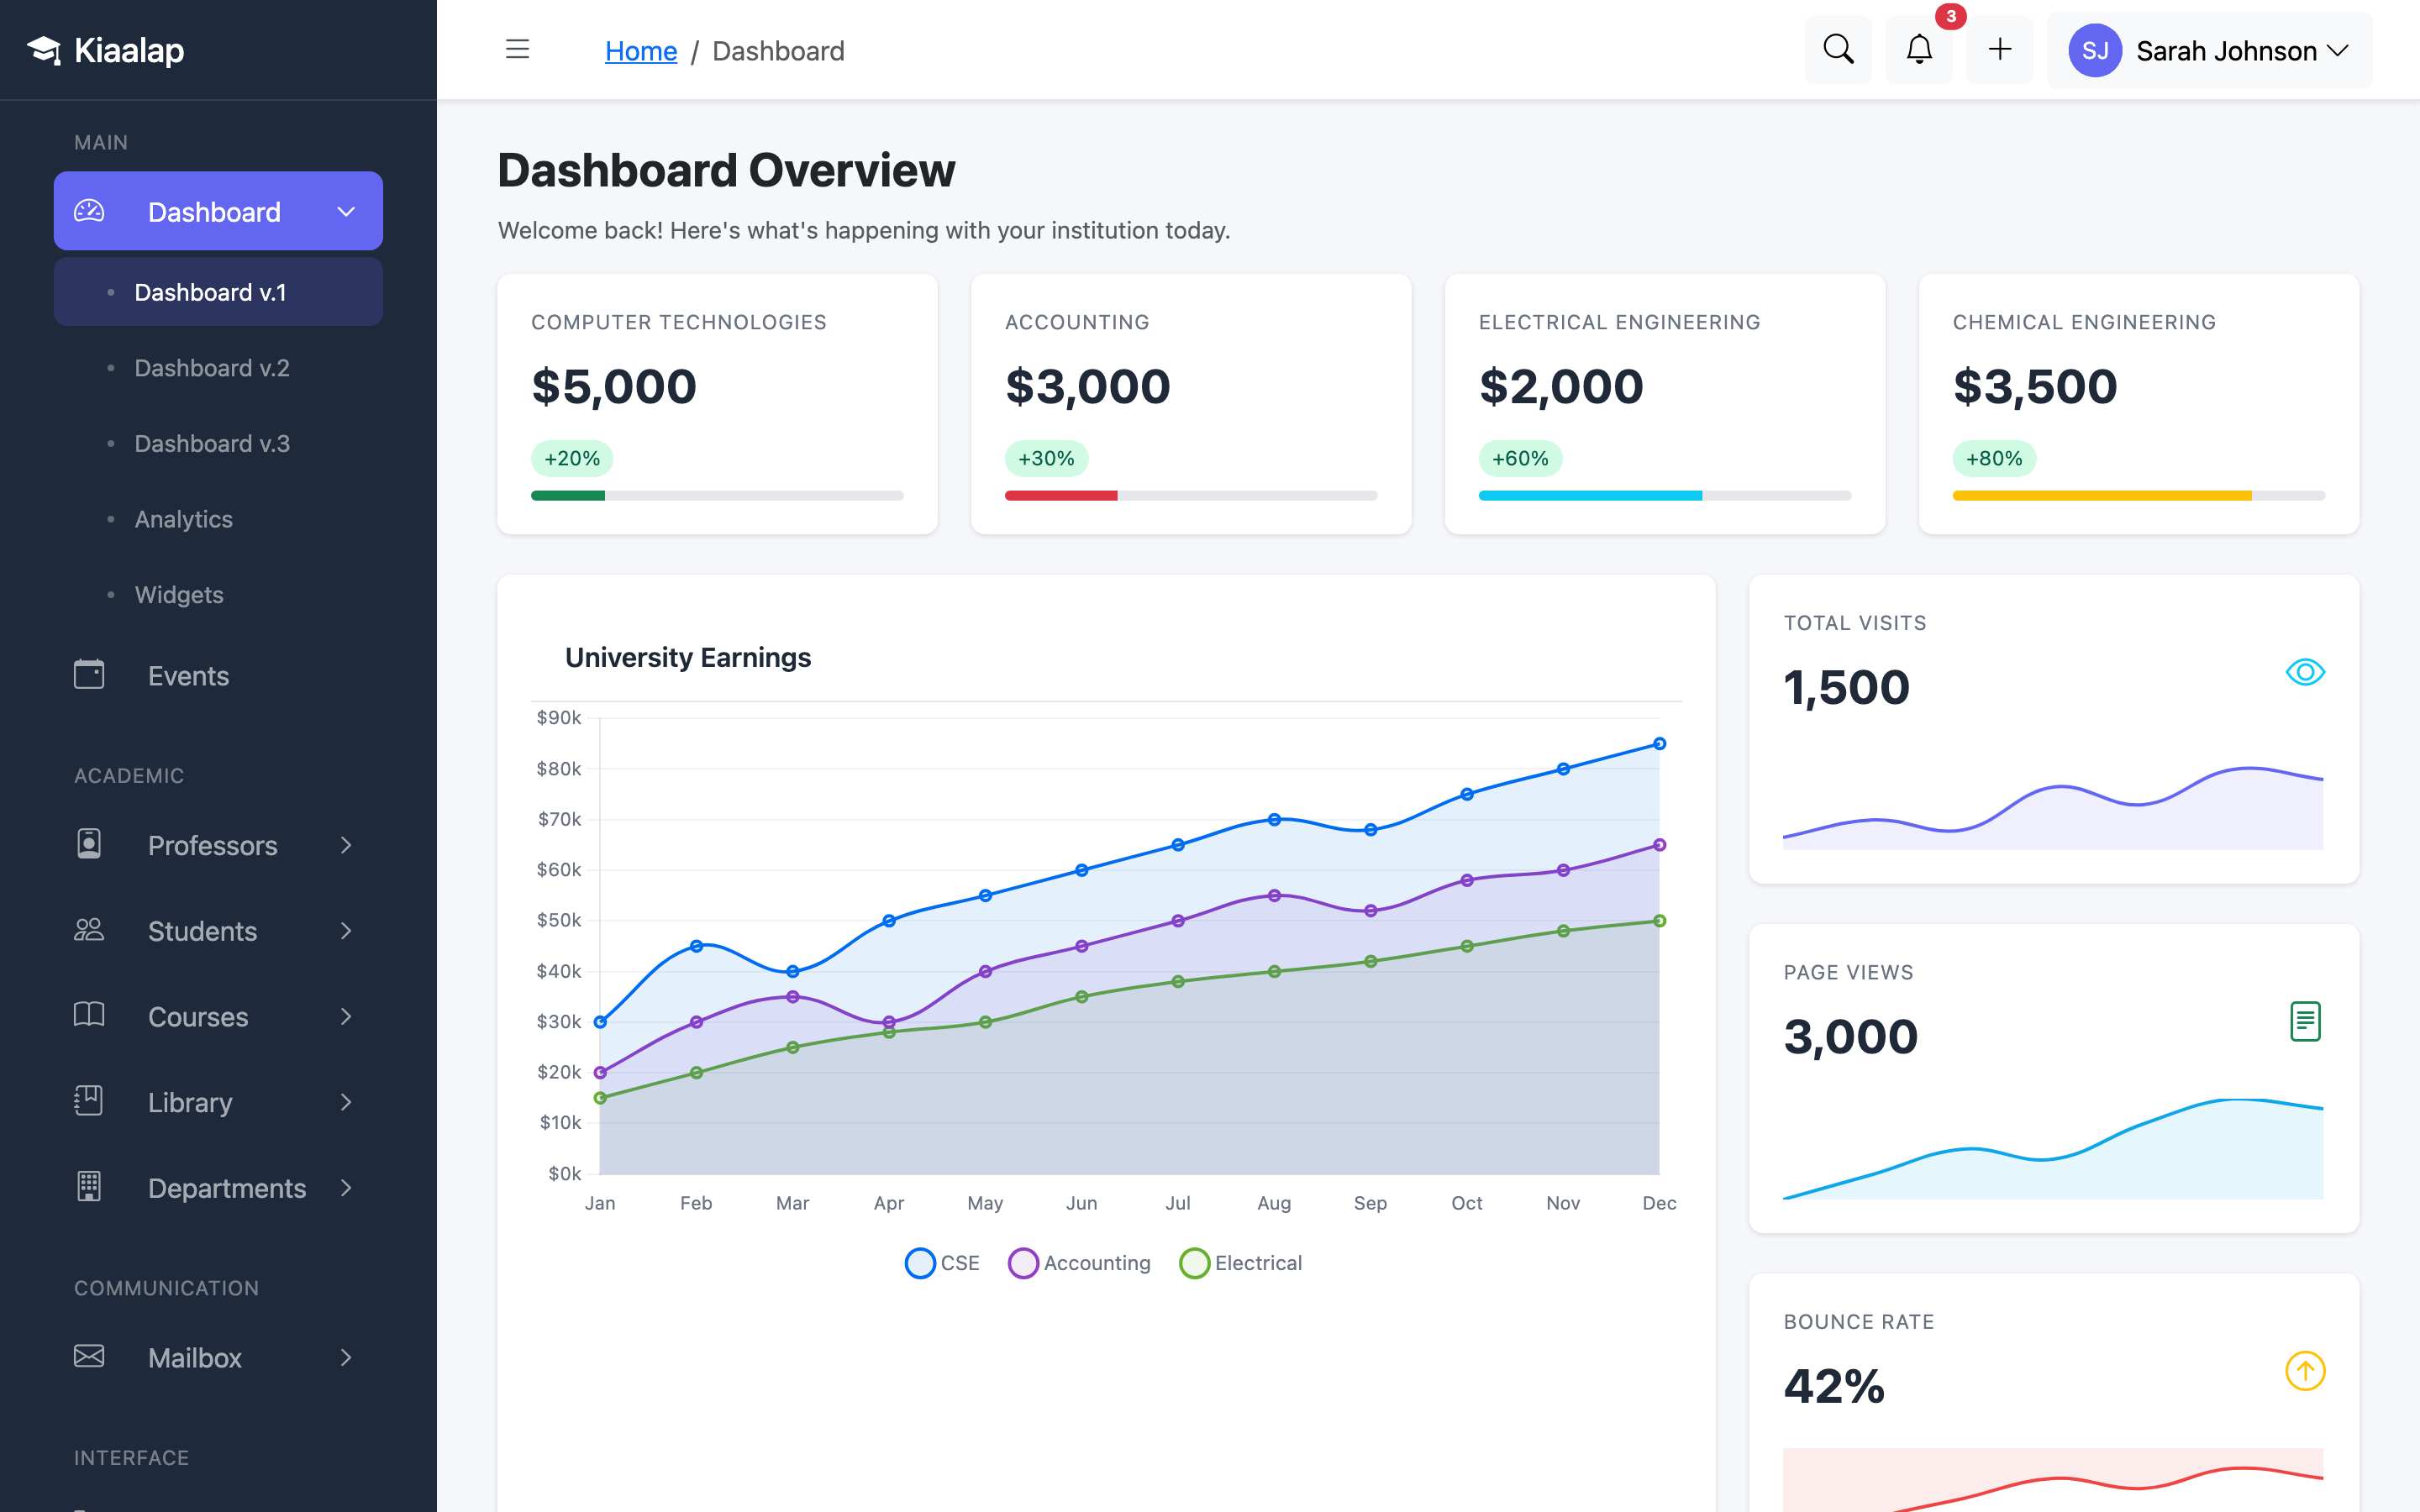The height and width of the screenshot is (1512, 2420).
Task: Collapse the Dashboard menu chevron
Action: click(346, 212)
